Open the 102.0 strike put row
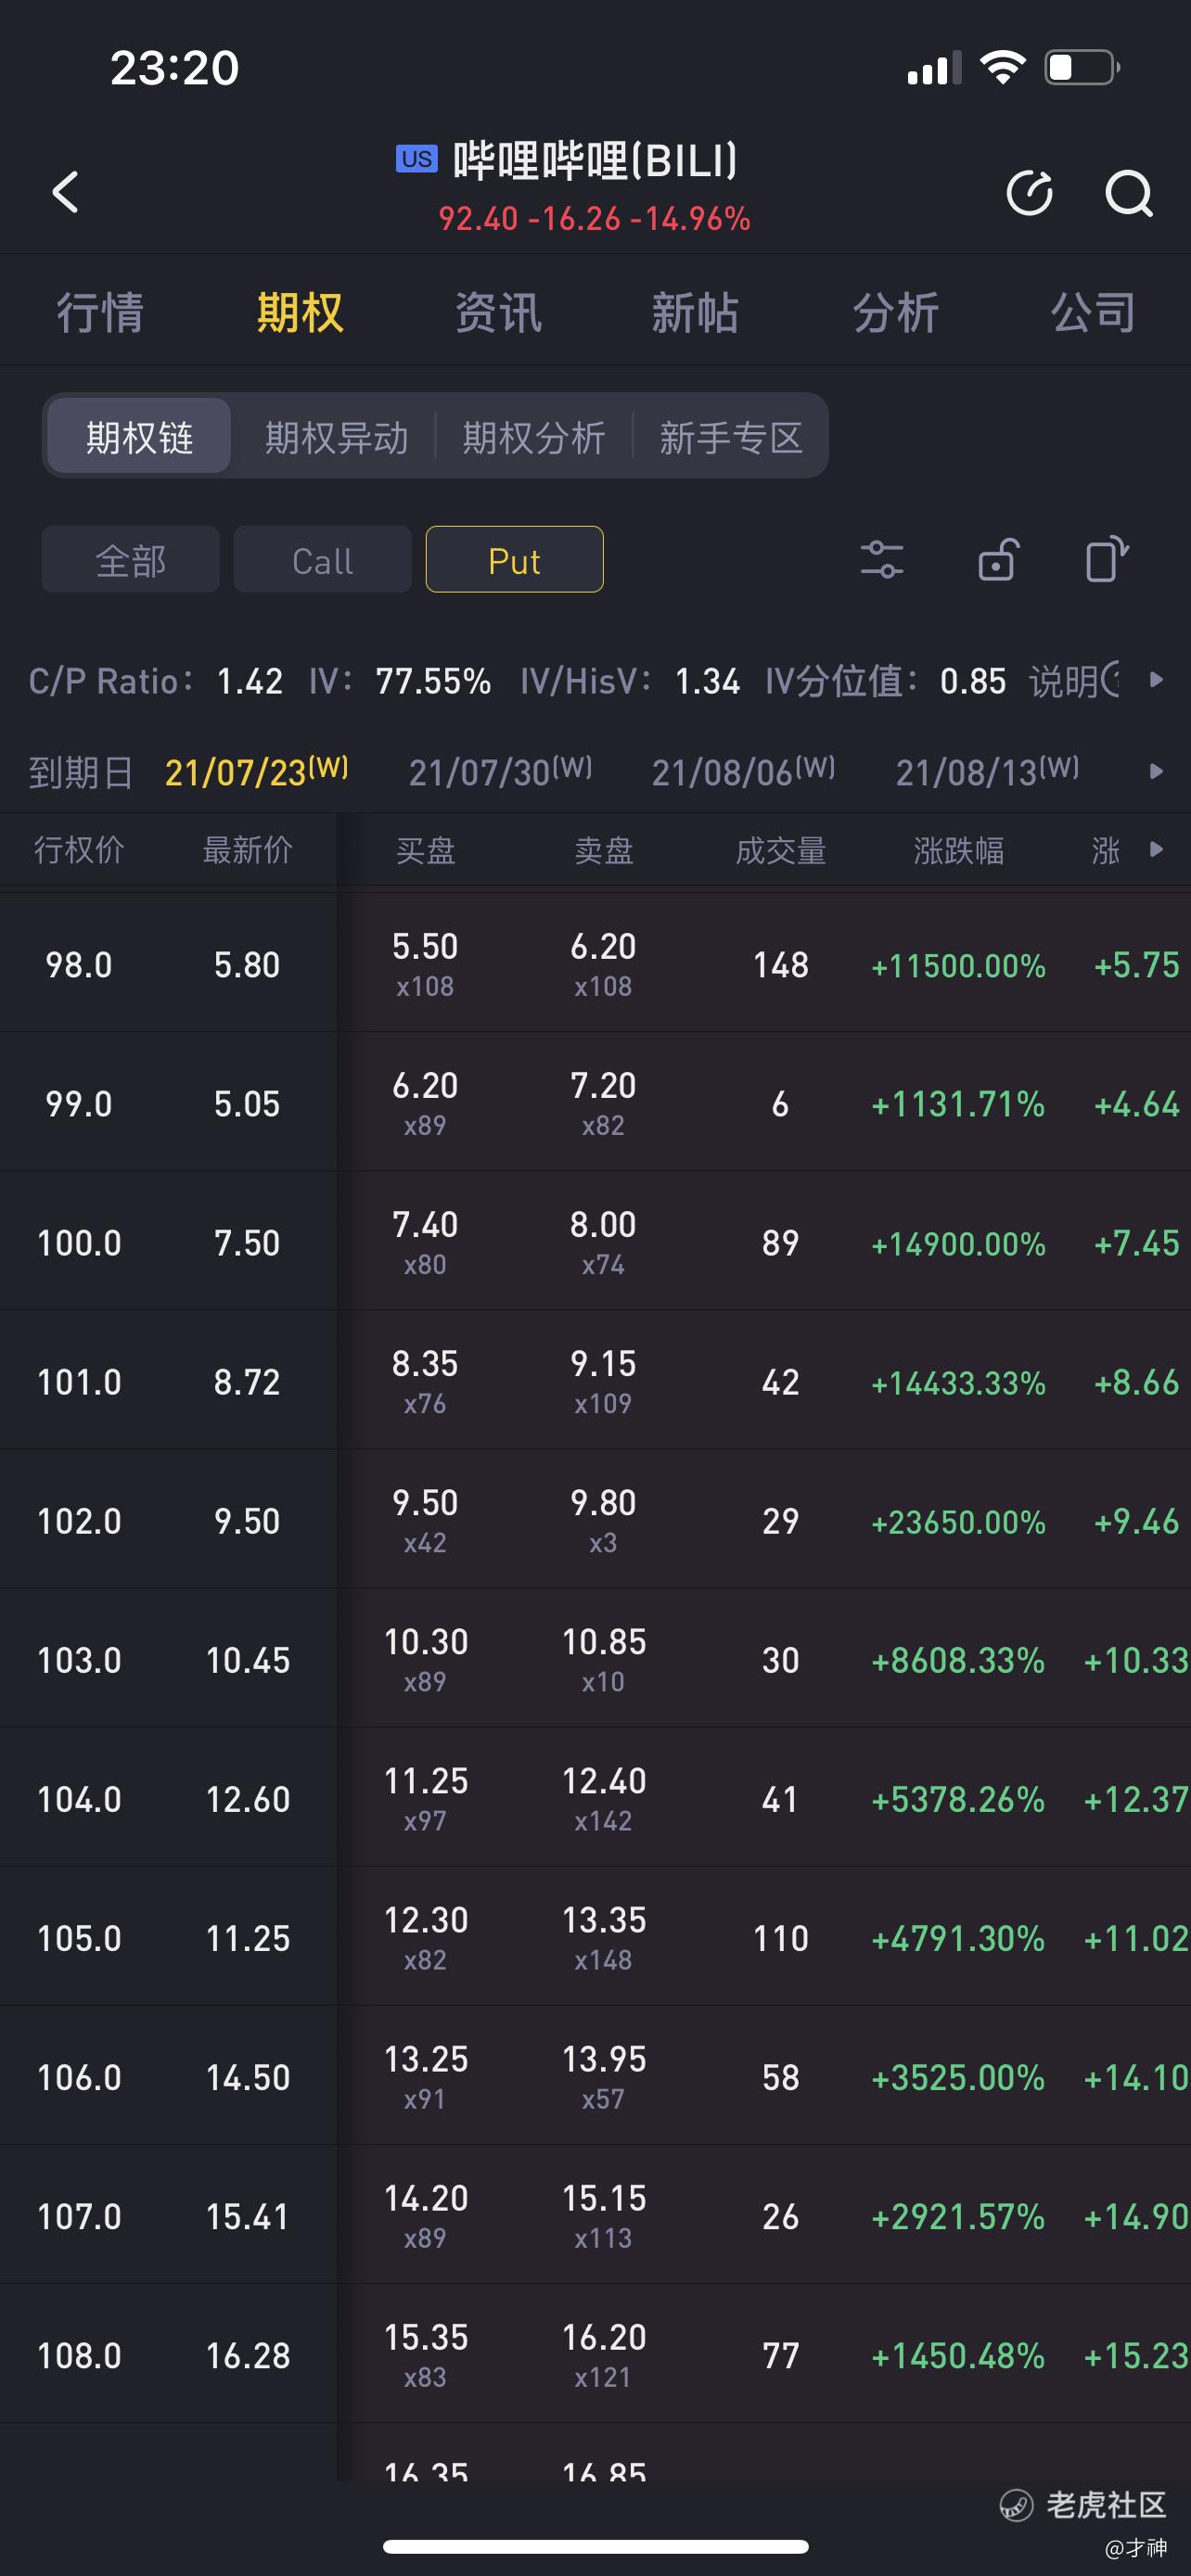Screen dimensions: 1191x2576 595,1520
